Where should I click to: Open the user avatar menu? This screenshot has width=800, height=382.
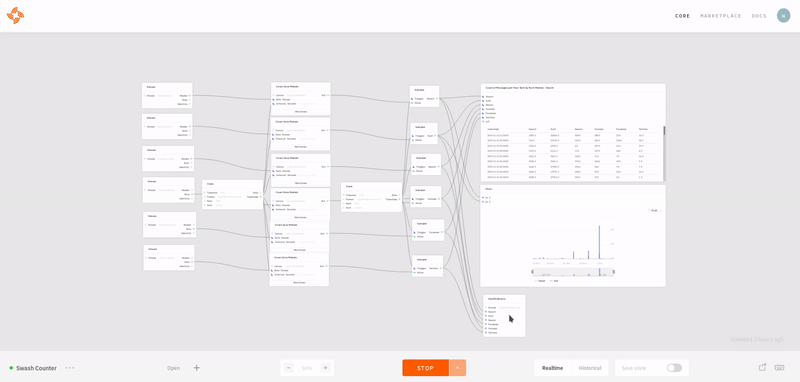click(x=783, y=15)
